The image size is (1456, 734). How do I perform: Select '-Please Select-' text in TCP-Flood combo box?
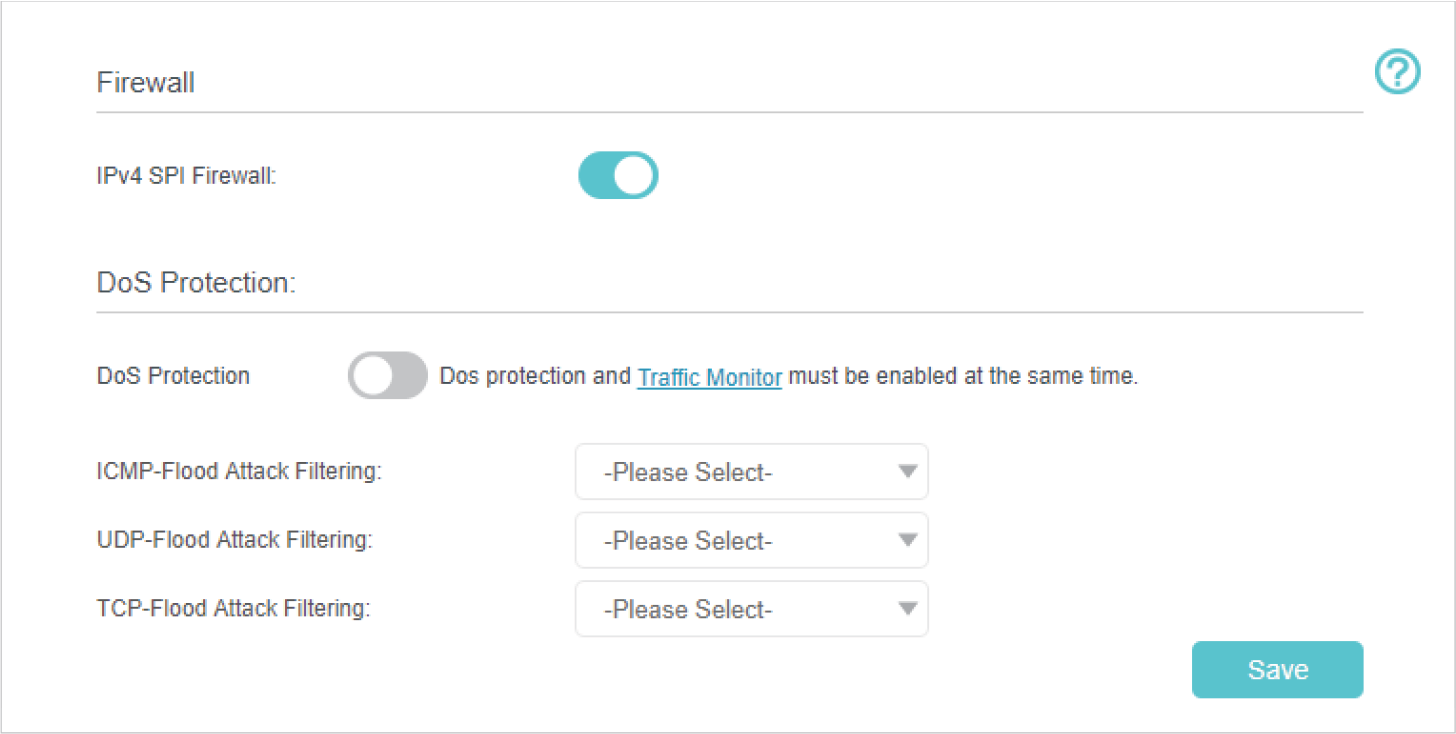tap(688, 610)
